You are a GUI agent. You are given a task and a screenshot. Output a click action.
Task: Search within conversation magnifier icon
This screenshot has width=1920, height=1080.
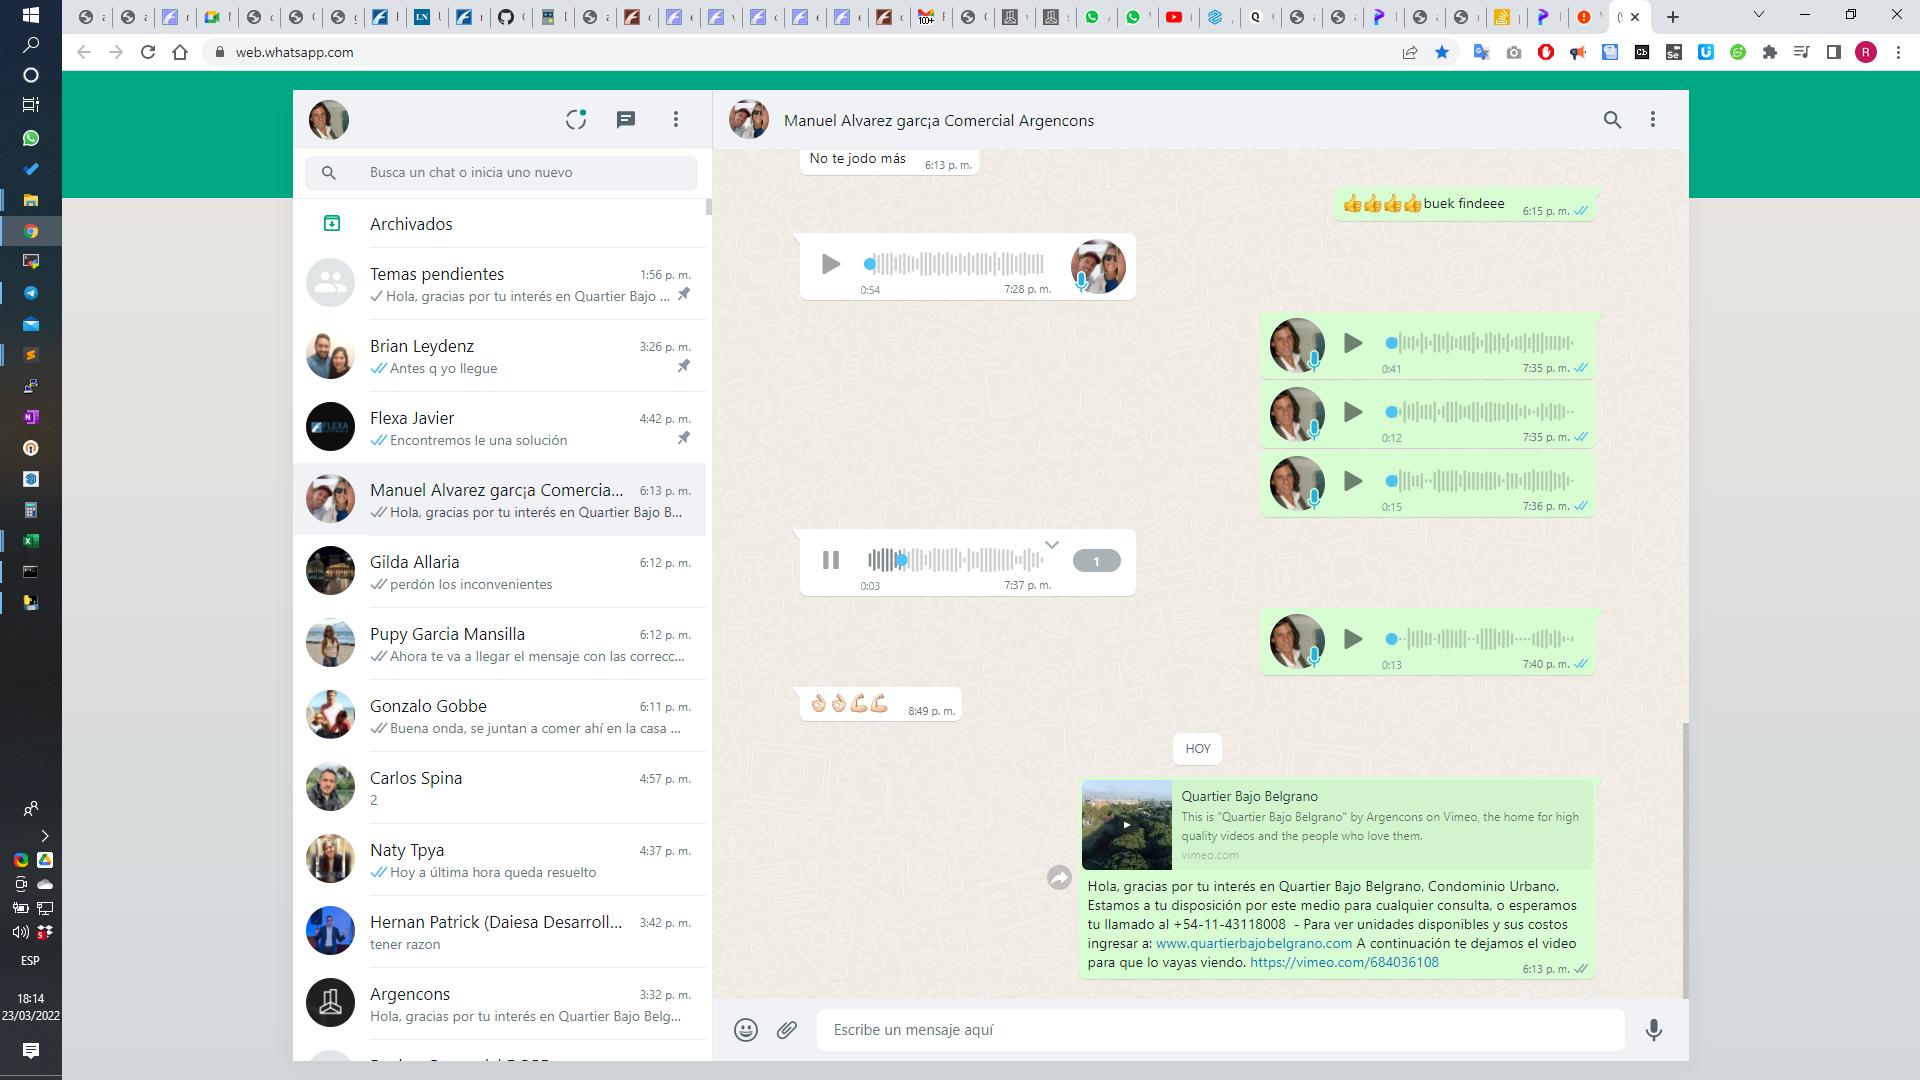pos(1612,120)
